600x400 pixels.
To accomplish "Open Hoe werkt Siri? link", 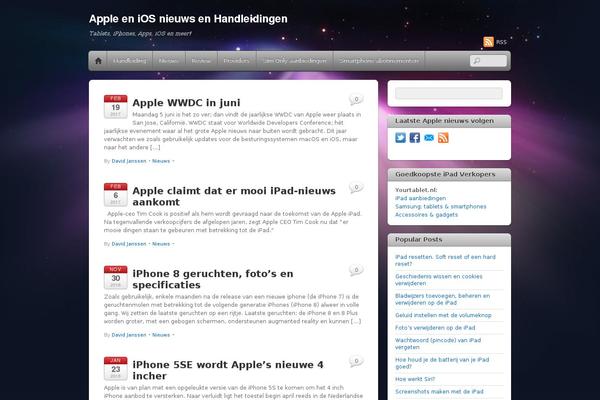I will (x=415, y=379).
